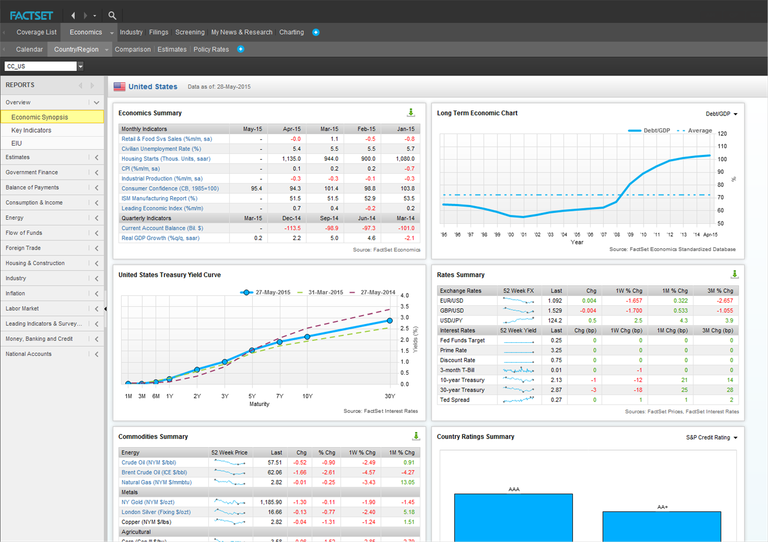Click the Debt/GDP legend entry
Viewport: 768px width, 542px height.
(x=649, y=131)
